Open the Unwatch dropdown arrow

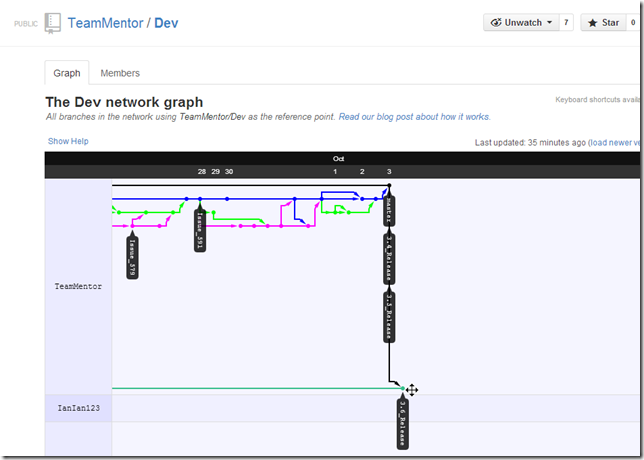coord(549,22)
